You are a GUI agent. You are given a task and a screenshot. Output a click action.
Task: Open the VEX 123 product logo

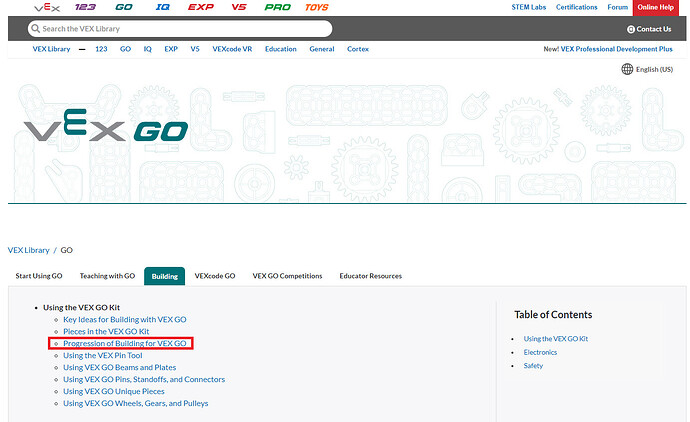[x=85, y=7]
